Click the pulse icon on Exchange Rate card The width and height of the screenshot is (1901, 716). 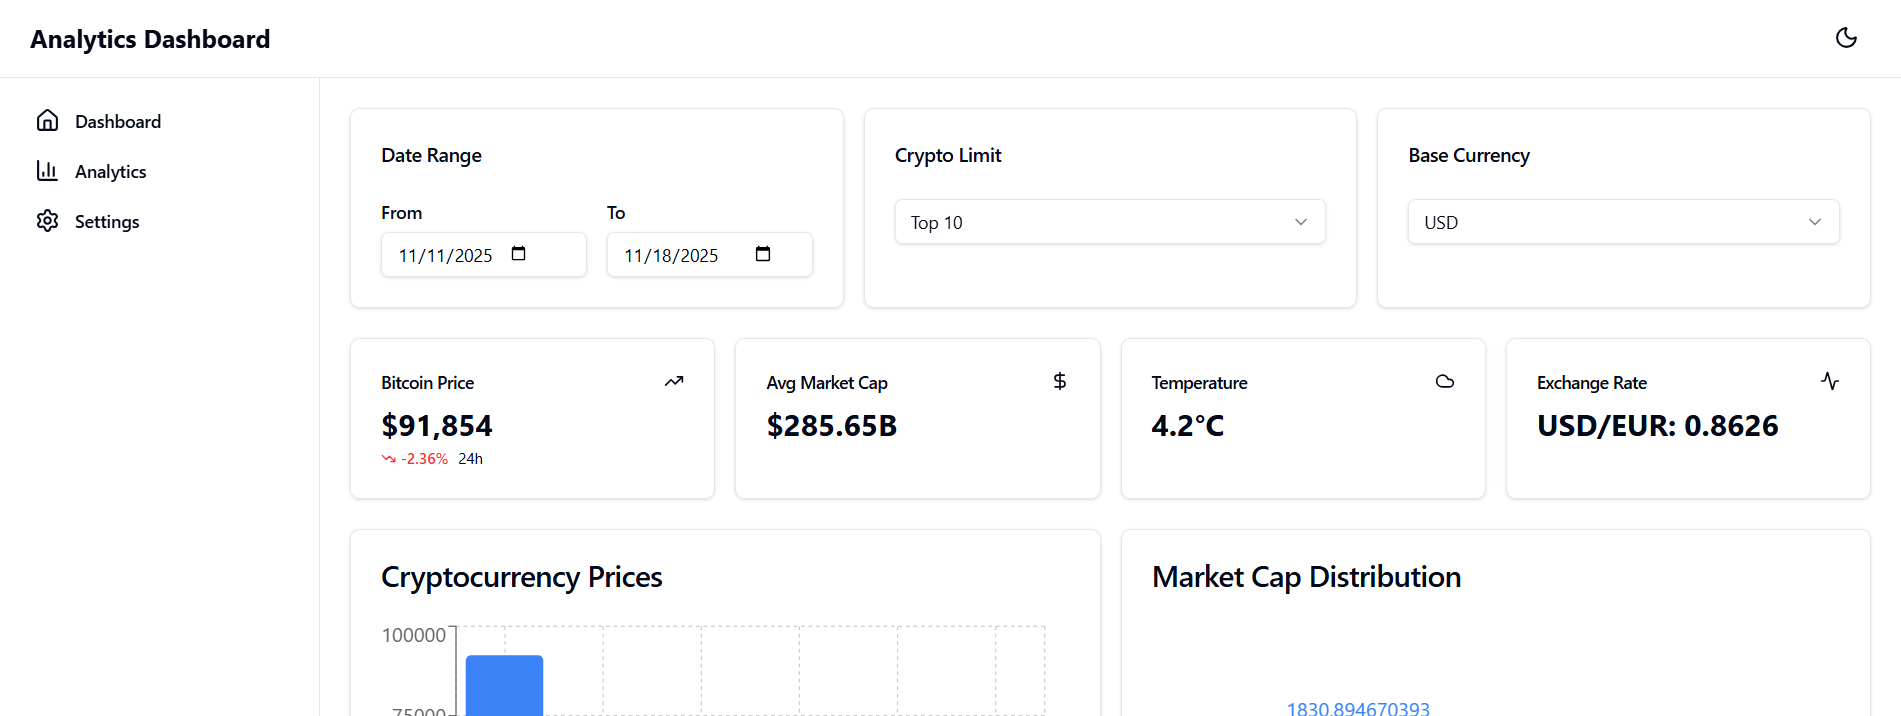pyautogui.click(x=1830, y=381)
